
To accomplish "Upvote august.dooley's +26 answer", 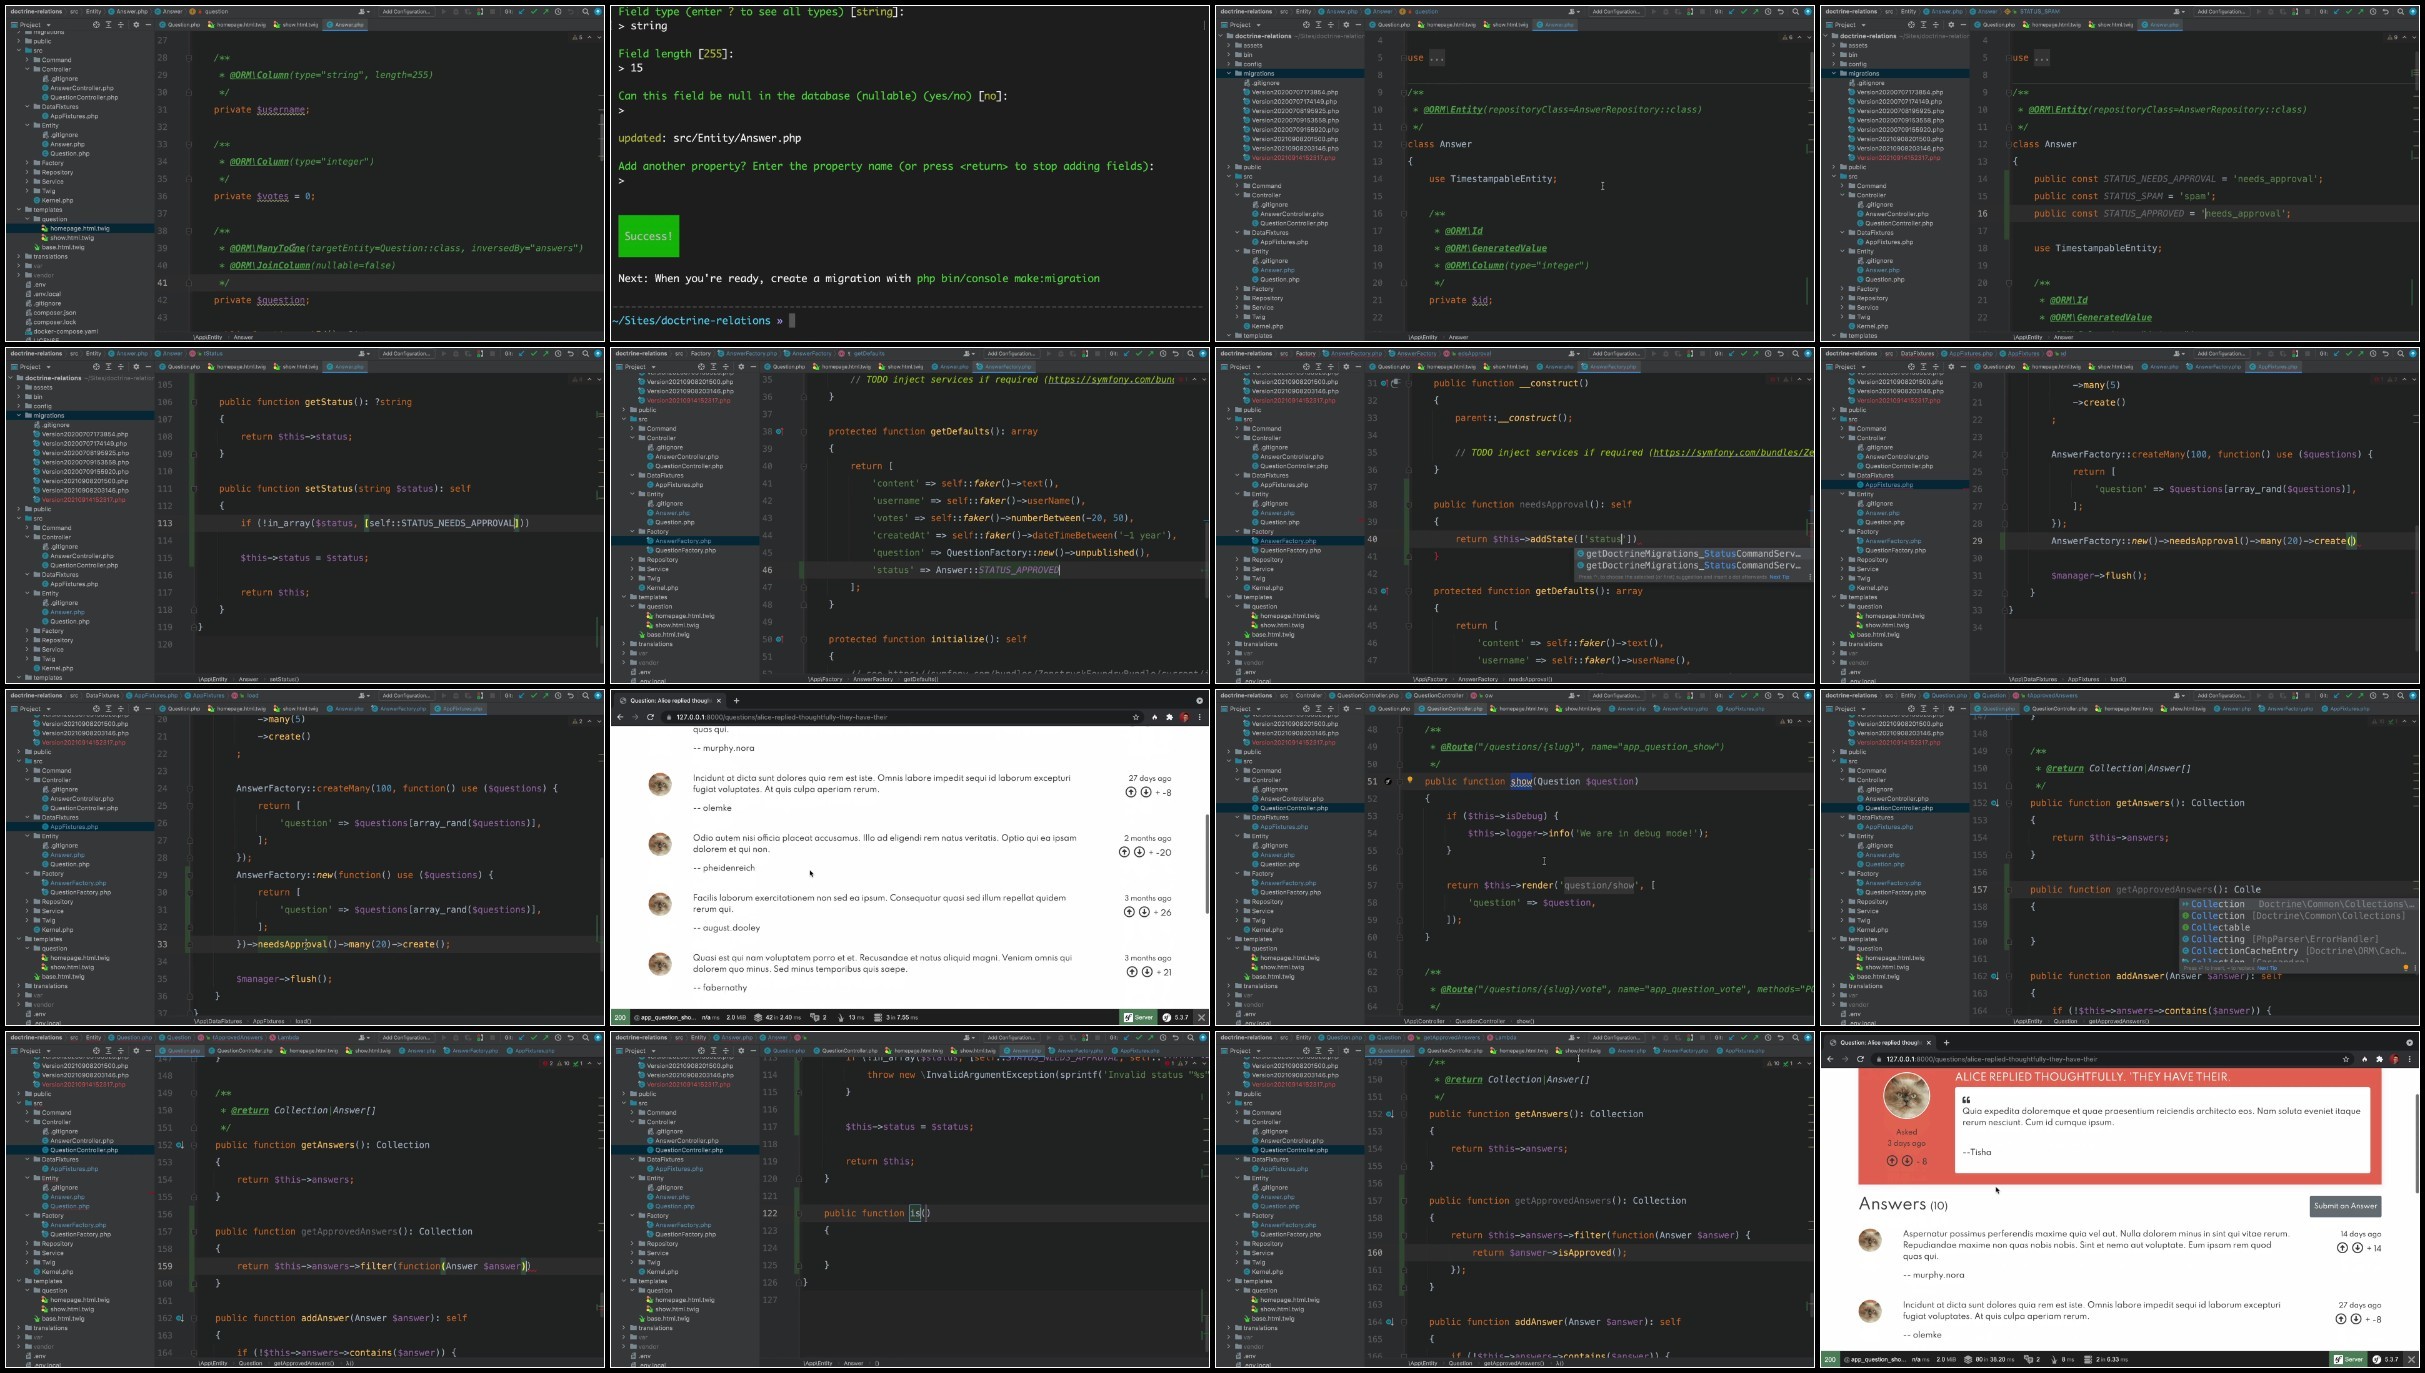I will tap(1130, 912).
